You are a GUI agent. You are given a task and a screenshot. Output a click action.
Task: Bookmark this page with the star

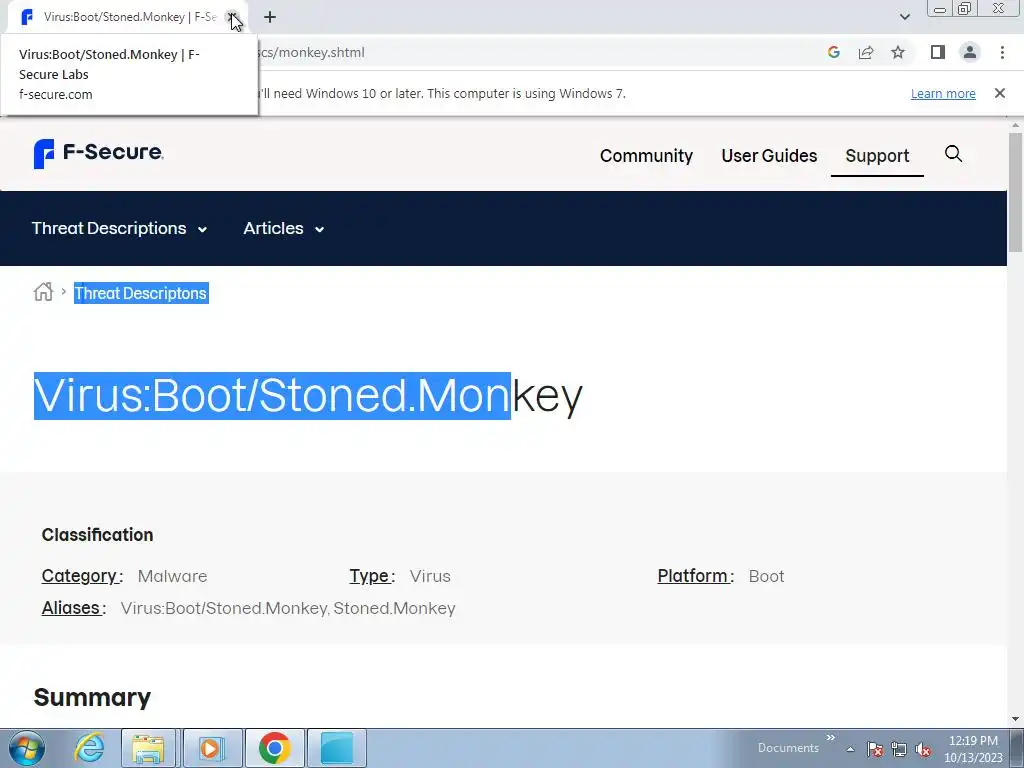[x=898, y=52]
